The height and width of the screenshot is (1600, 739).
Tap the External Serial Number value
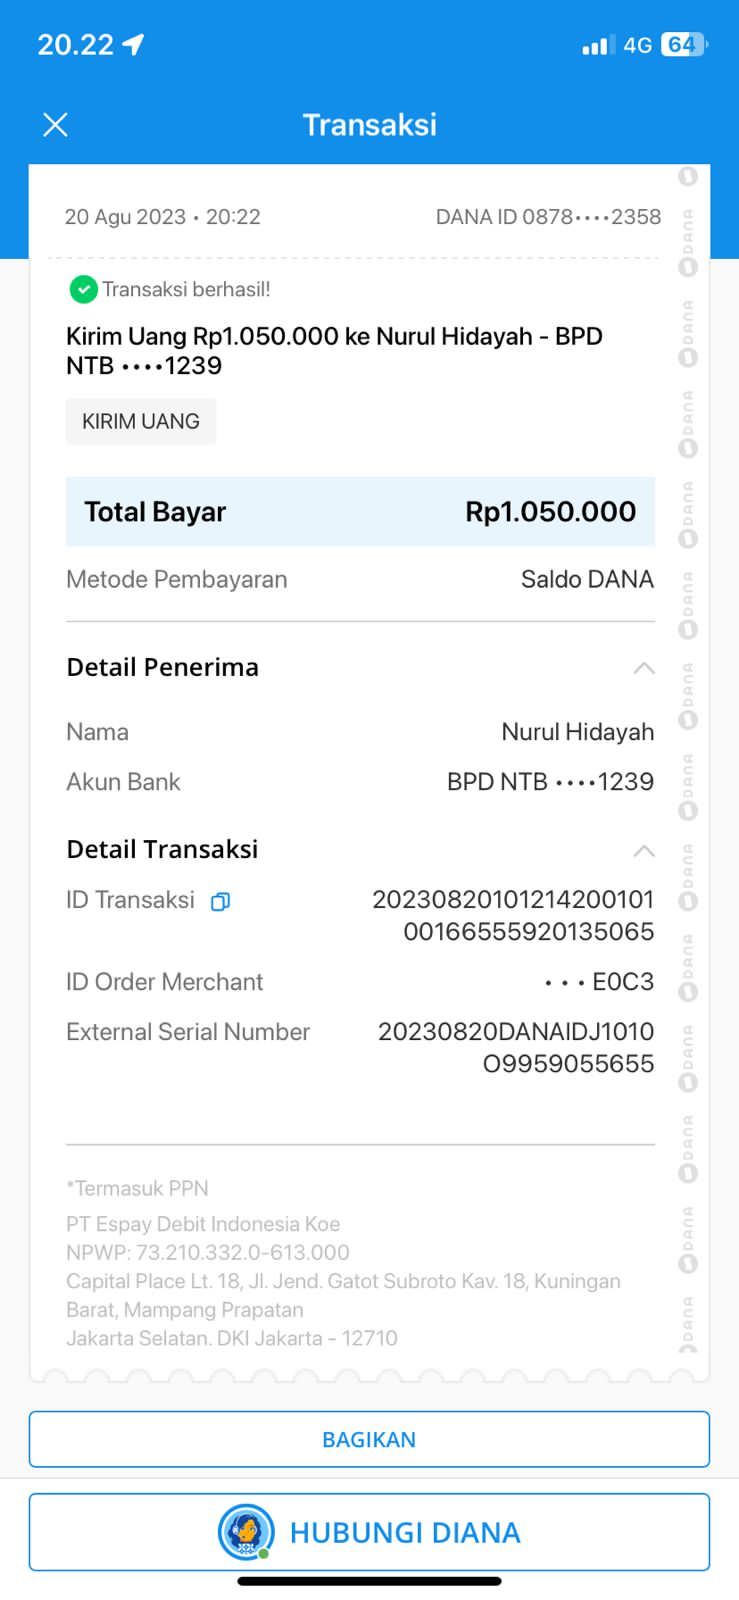click(516, 1047)
